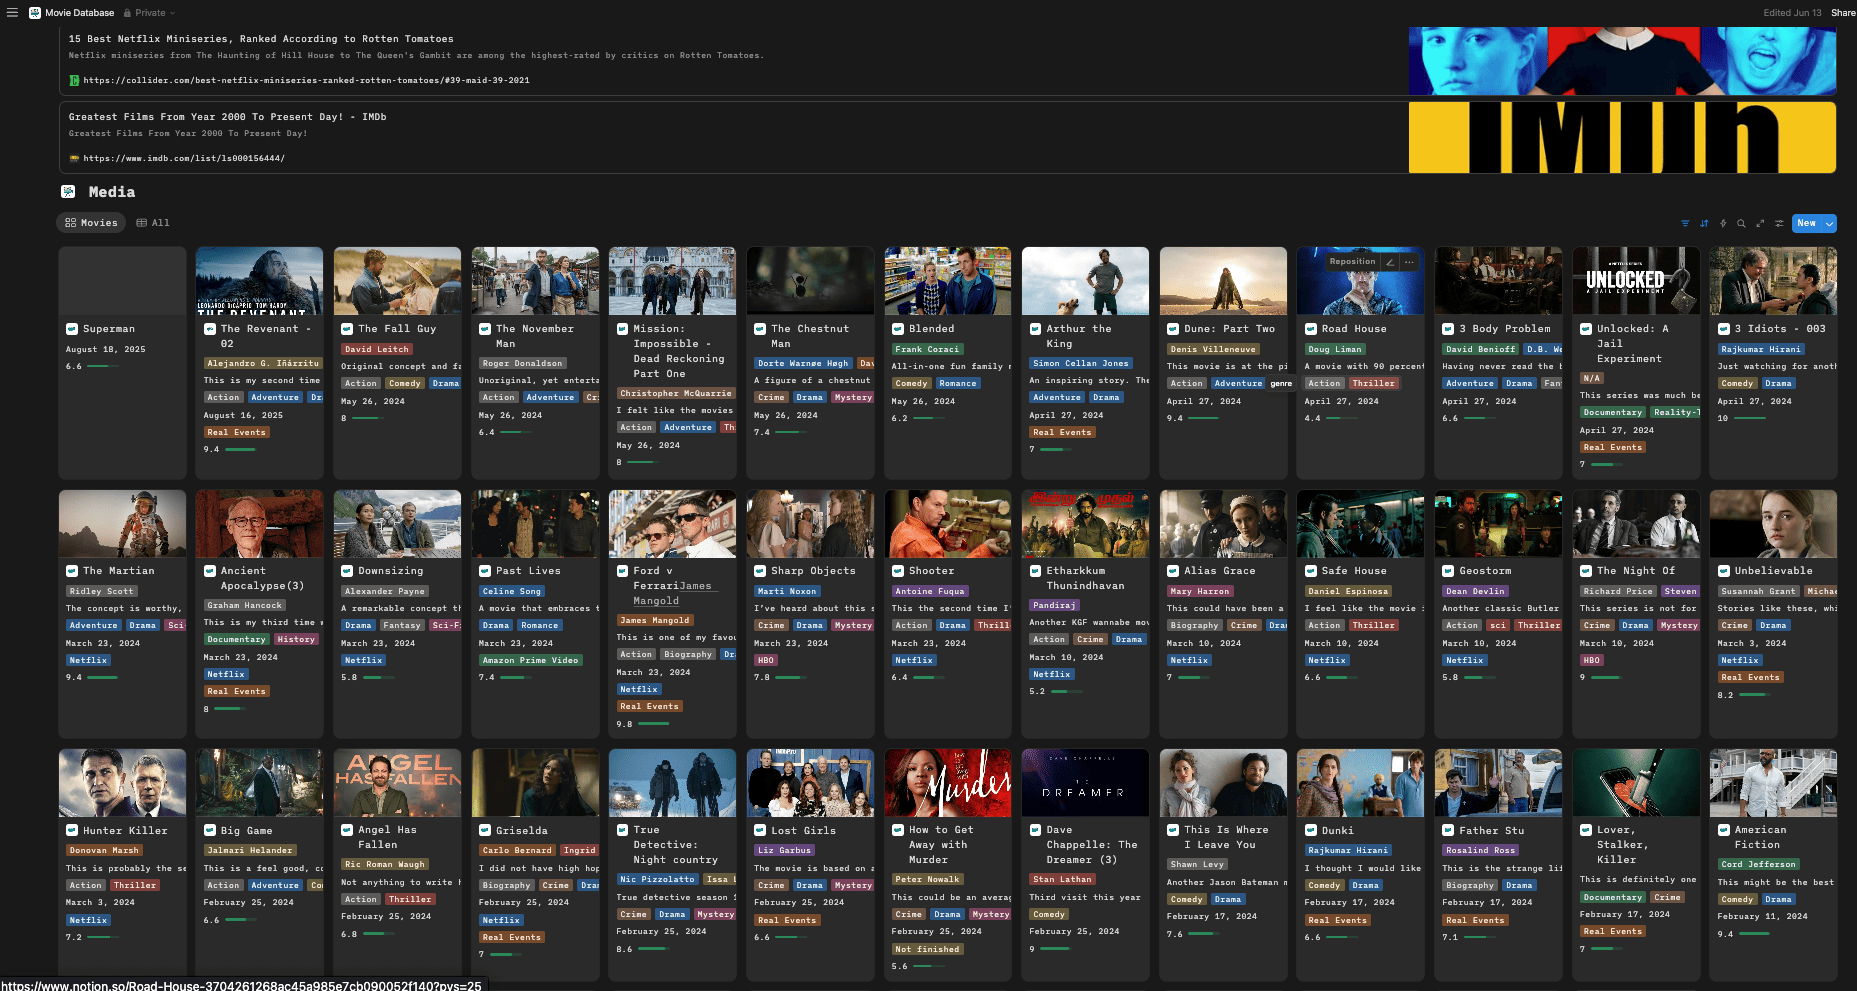The width and height of the screenshot is (1857, 991).
Task: Switch to the Movies gallery view tab
Action: coord(91,223)
